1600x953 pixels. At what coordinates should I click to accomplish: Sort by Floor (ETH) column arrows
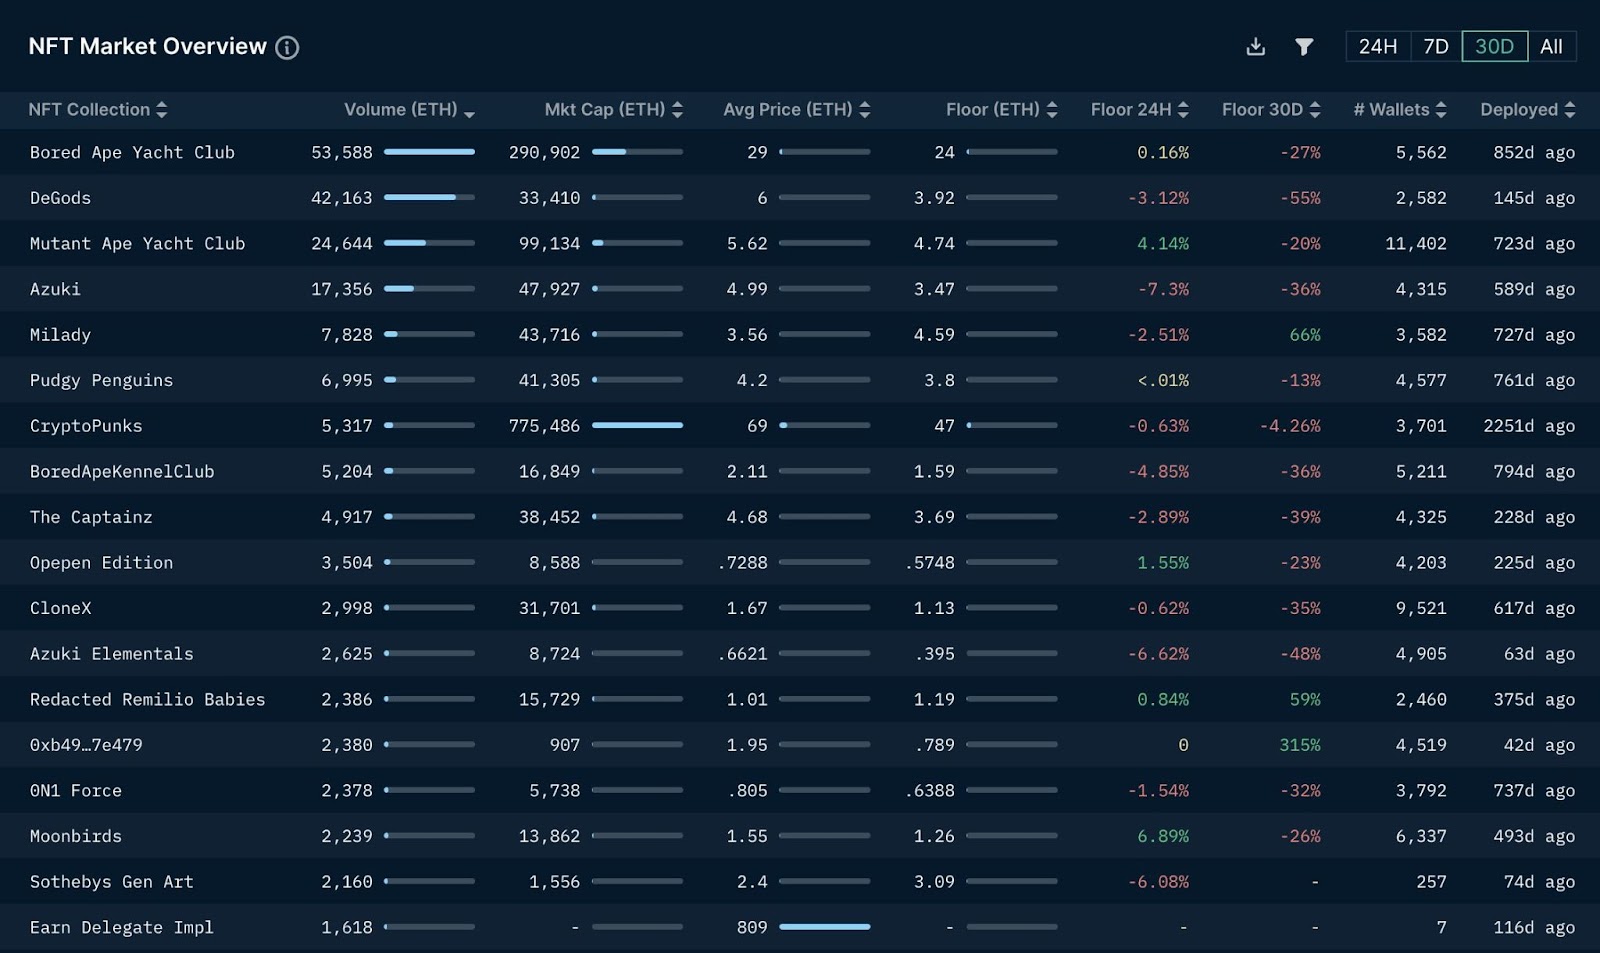coord(1052,110)
